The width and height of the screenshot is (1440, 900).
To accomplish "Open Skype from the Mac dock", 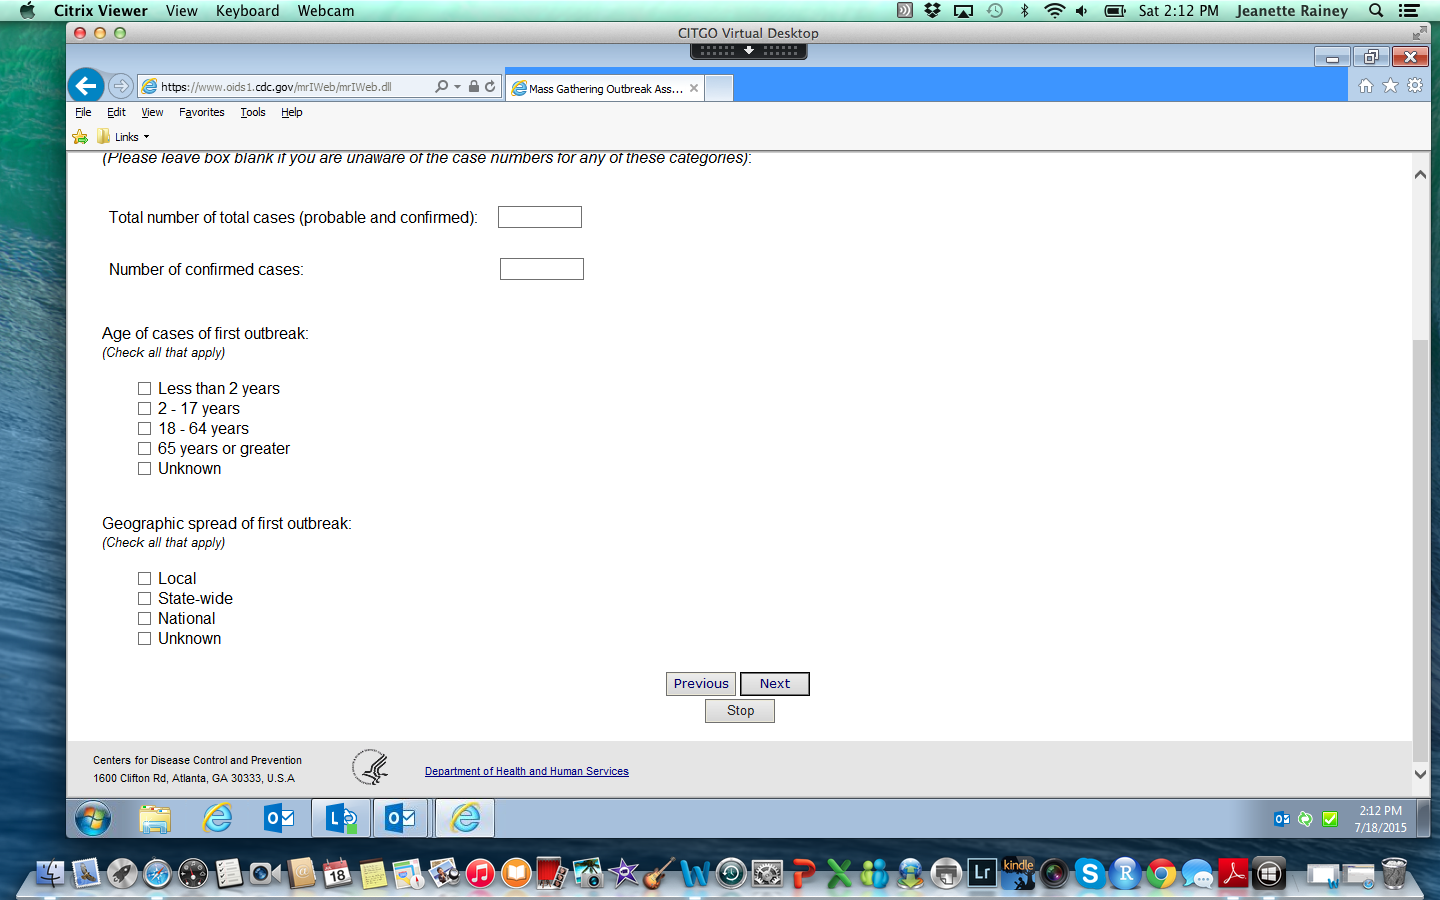I will point(1090,874).
